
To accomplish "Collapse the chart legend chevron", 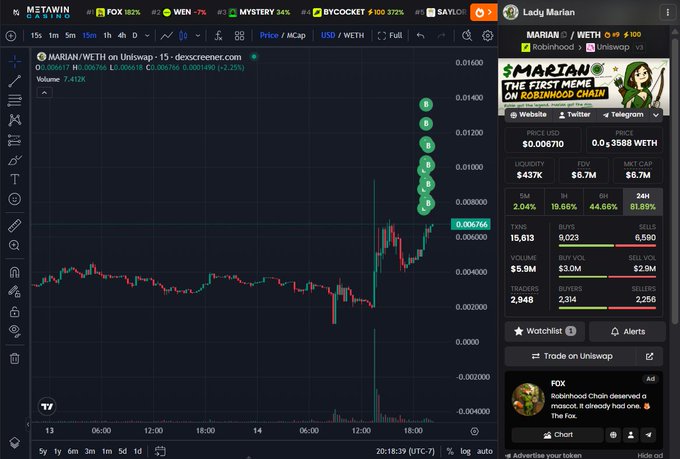I will click(x=44, y=92).
